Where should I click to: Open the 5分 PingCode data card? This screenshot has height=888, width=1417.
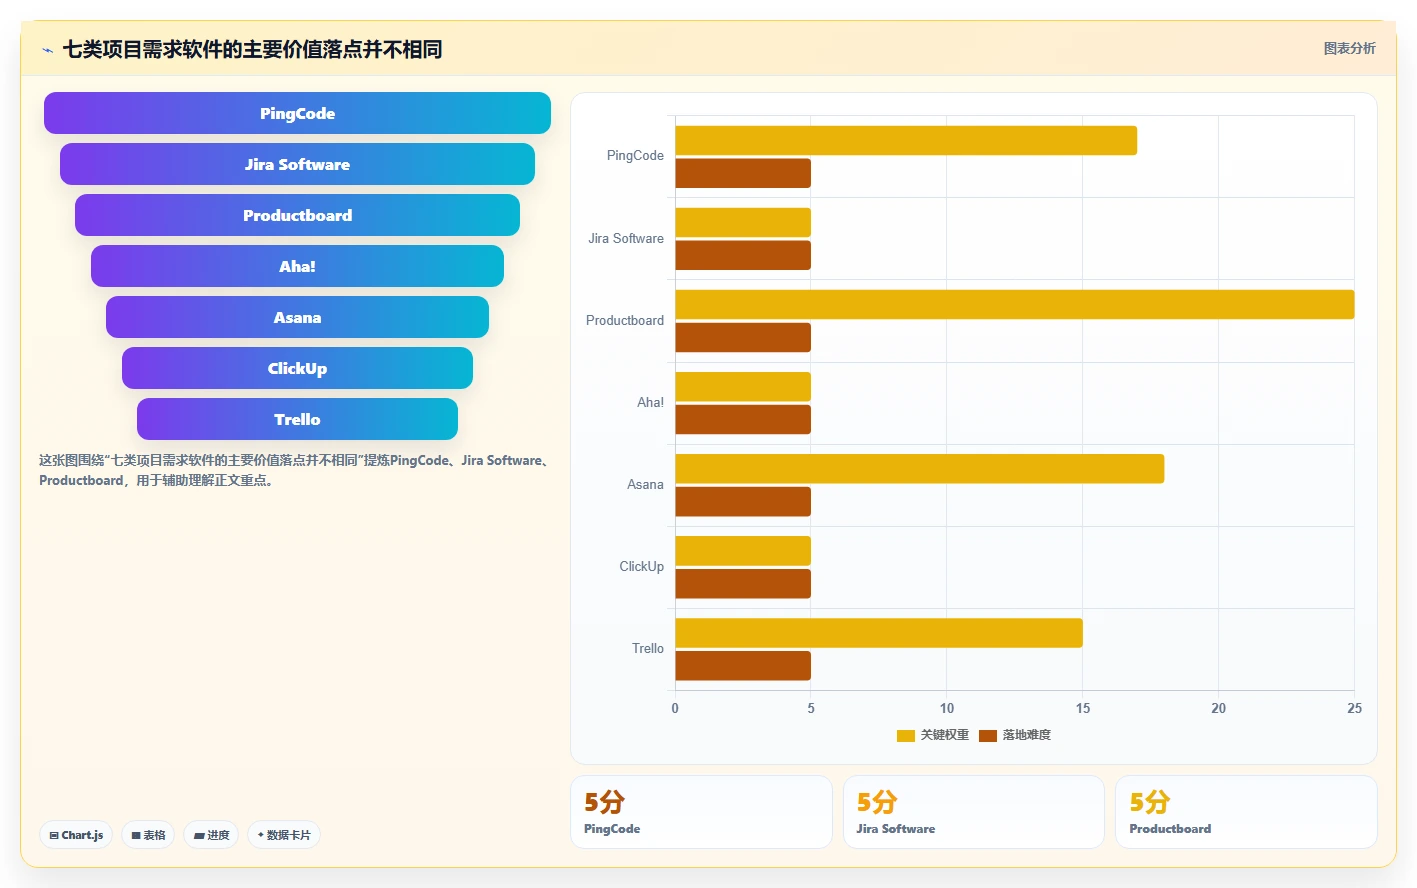pyautogui.click(x=701, y=812)
